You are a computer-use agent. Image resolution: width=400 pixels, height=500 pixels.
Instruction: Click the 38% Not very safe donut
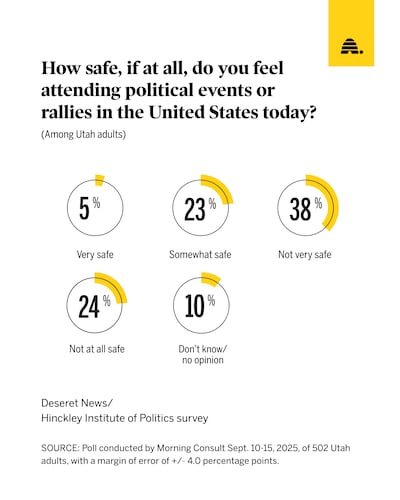(x=307, y=207)
